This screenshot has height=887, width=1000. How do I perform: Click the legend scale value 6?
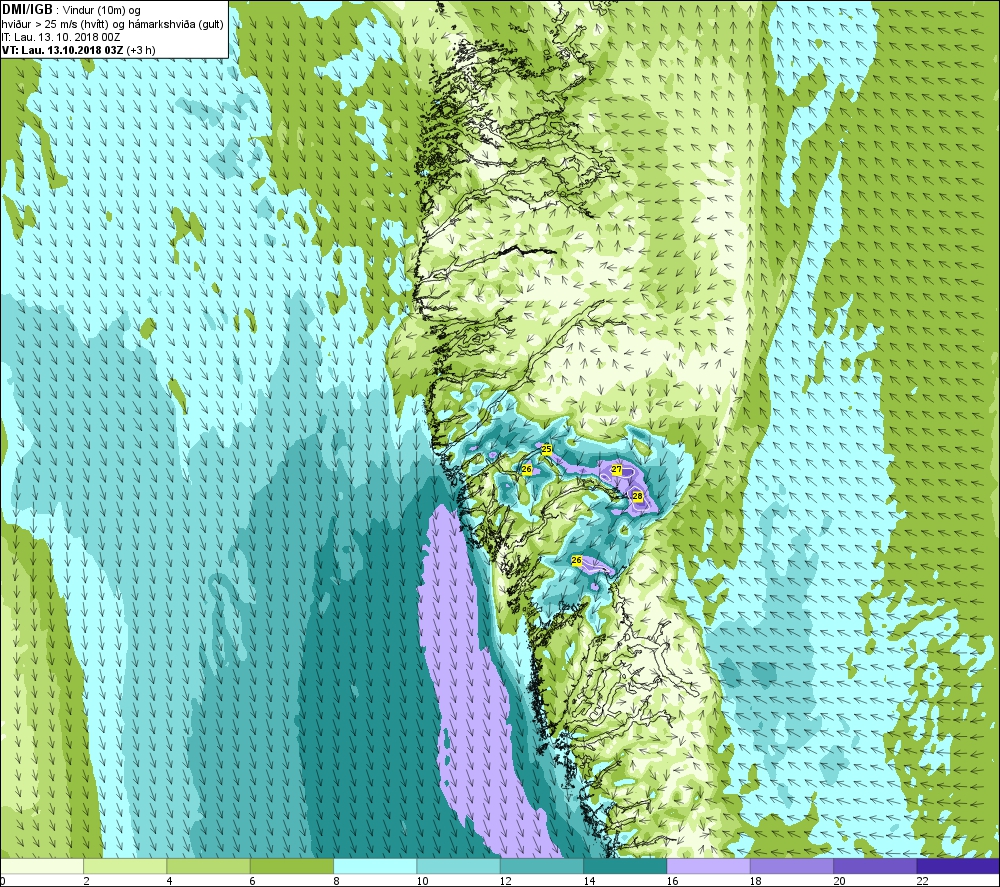[253, 881]
